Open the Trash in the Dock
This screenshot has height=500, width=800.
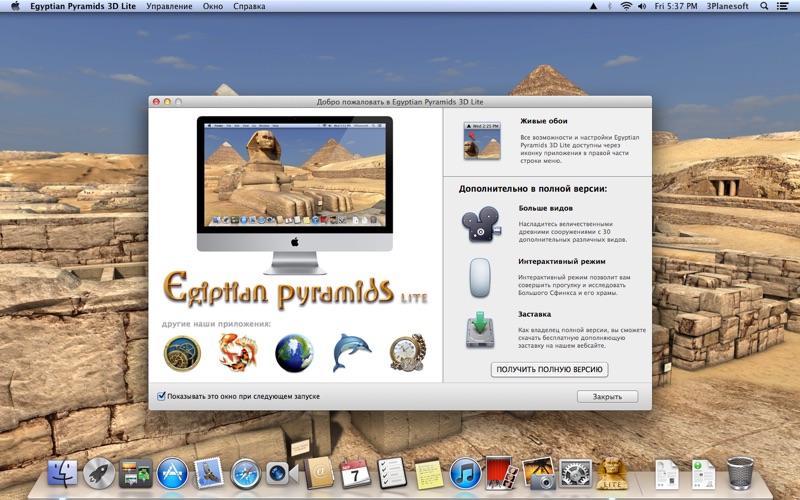pyautogui.click(x=740, y=473)
